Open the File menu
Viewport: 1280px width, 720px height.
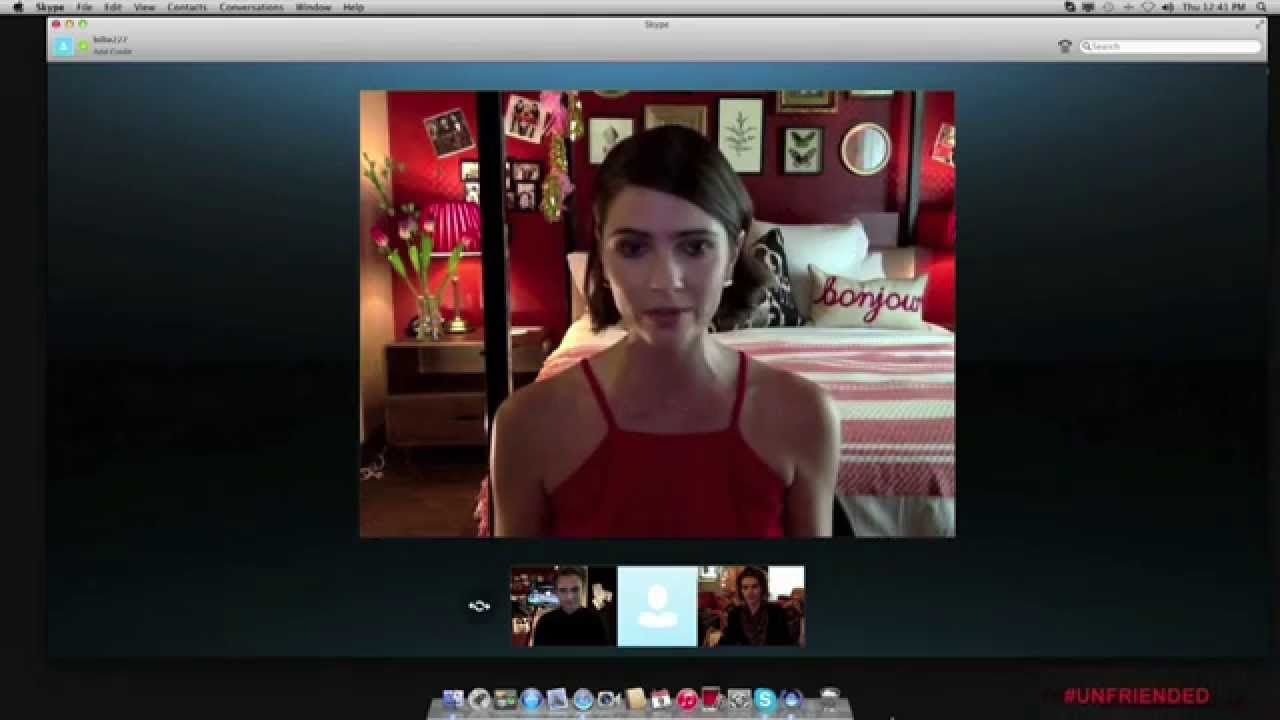(84, 7)
